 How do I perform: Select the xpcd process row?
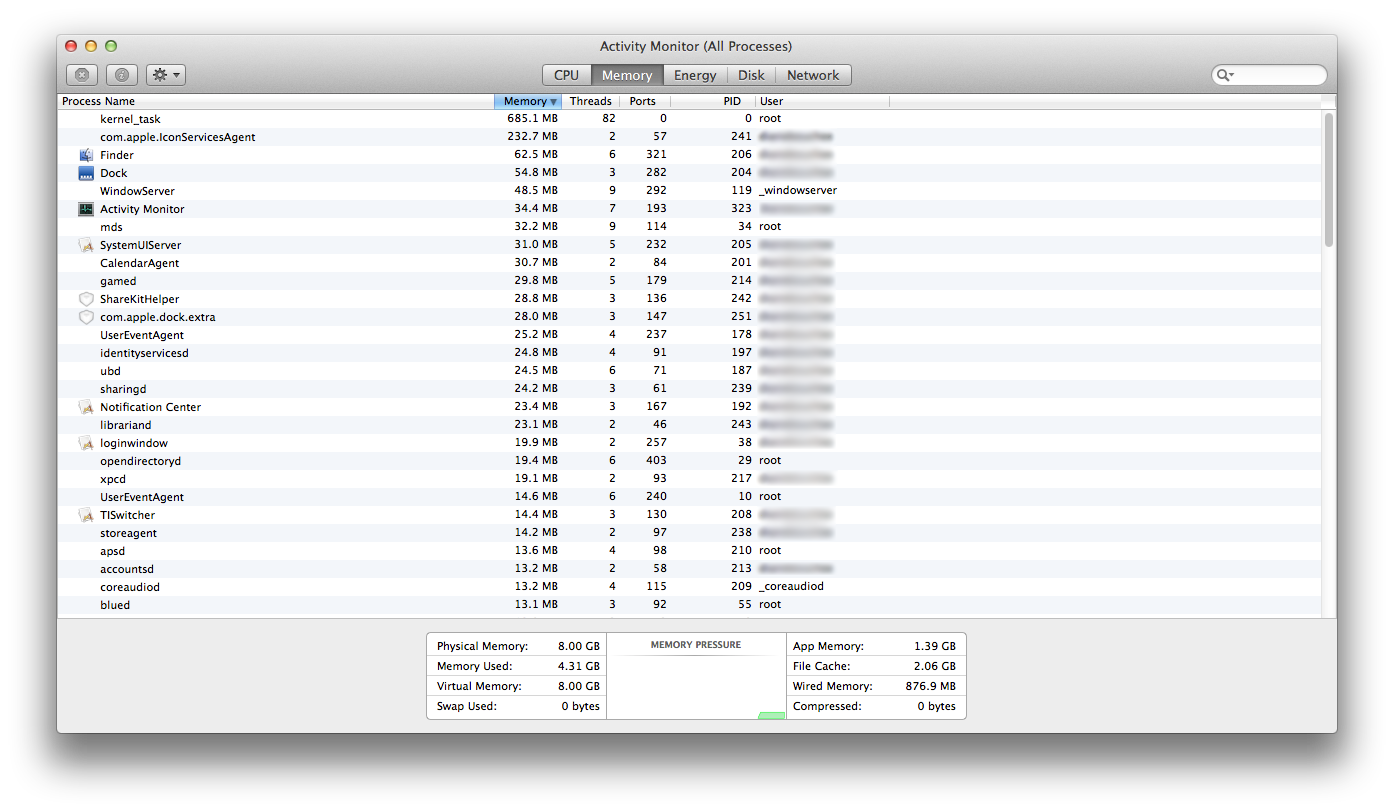(x=690, y=479)
